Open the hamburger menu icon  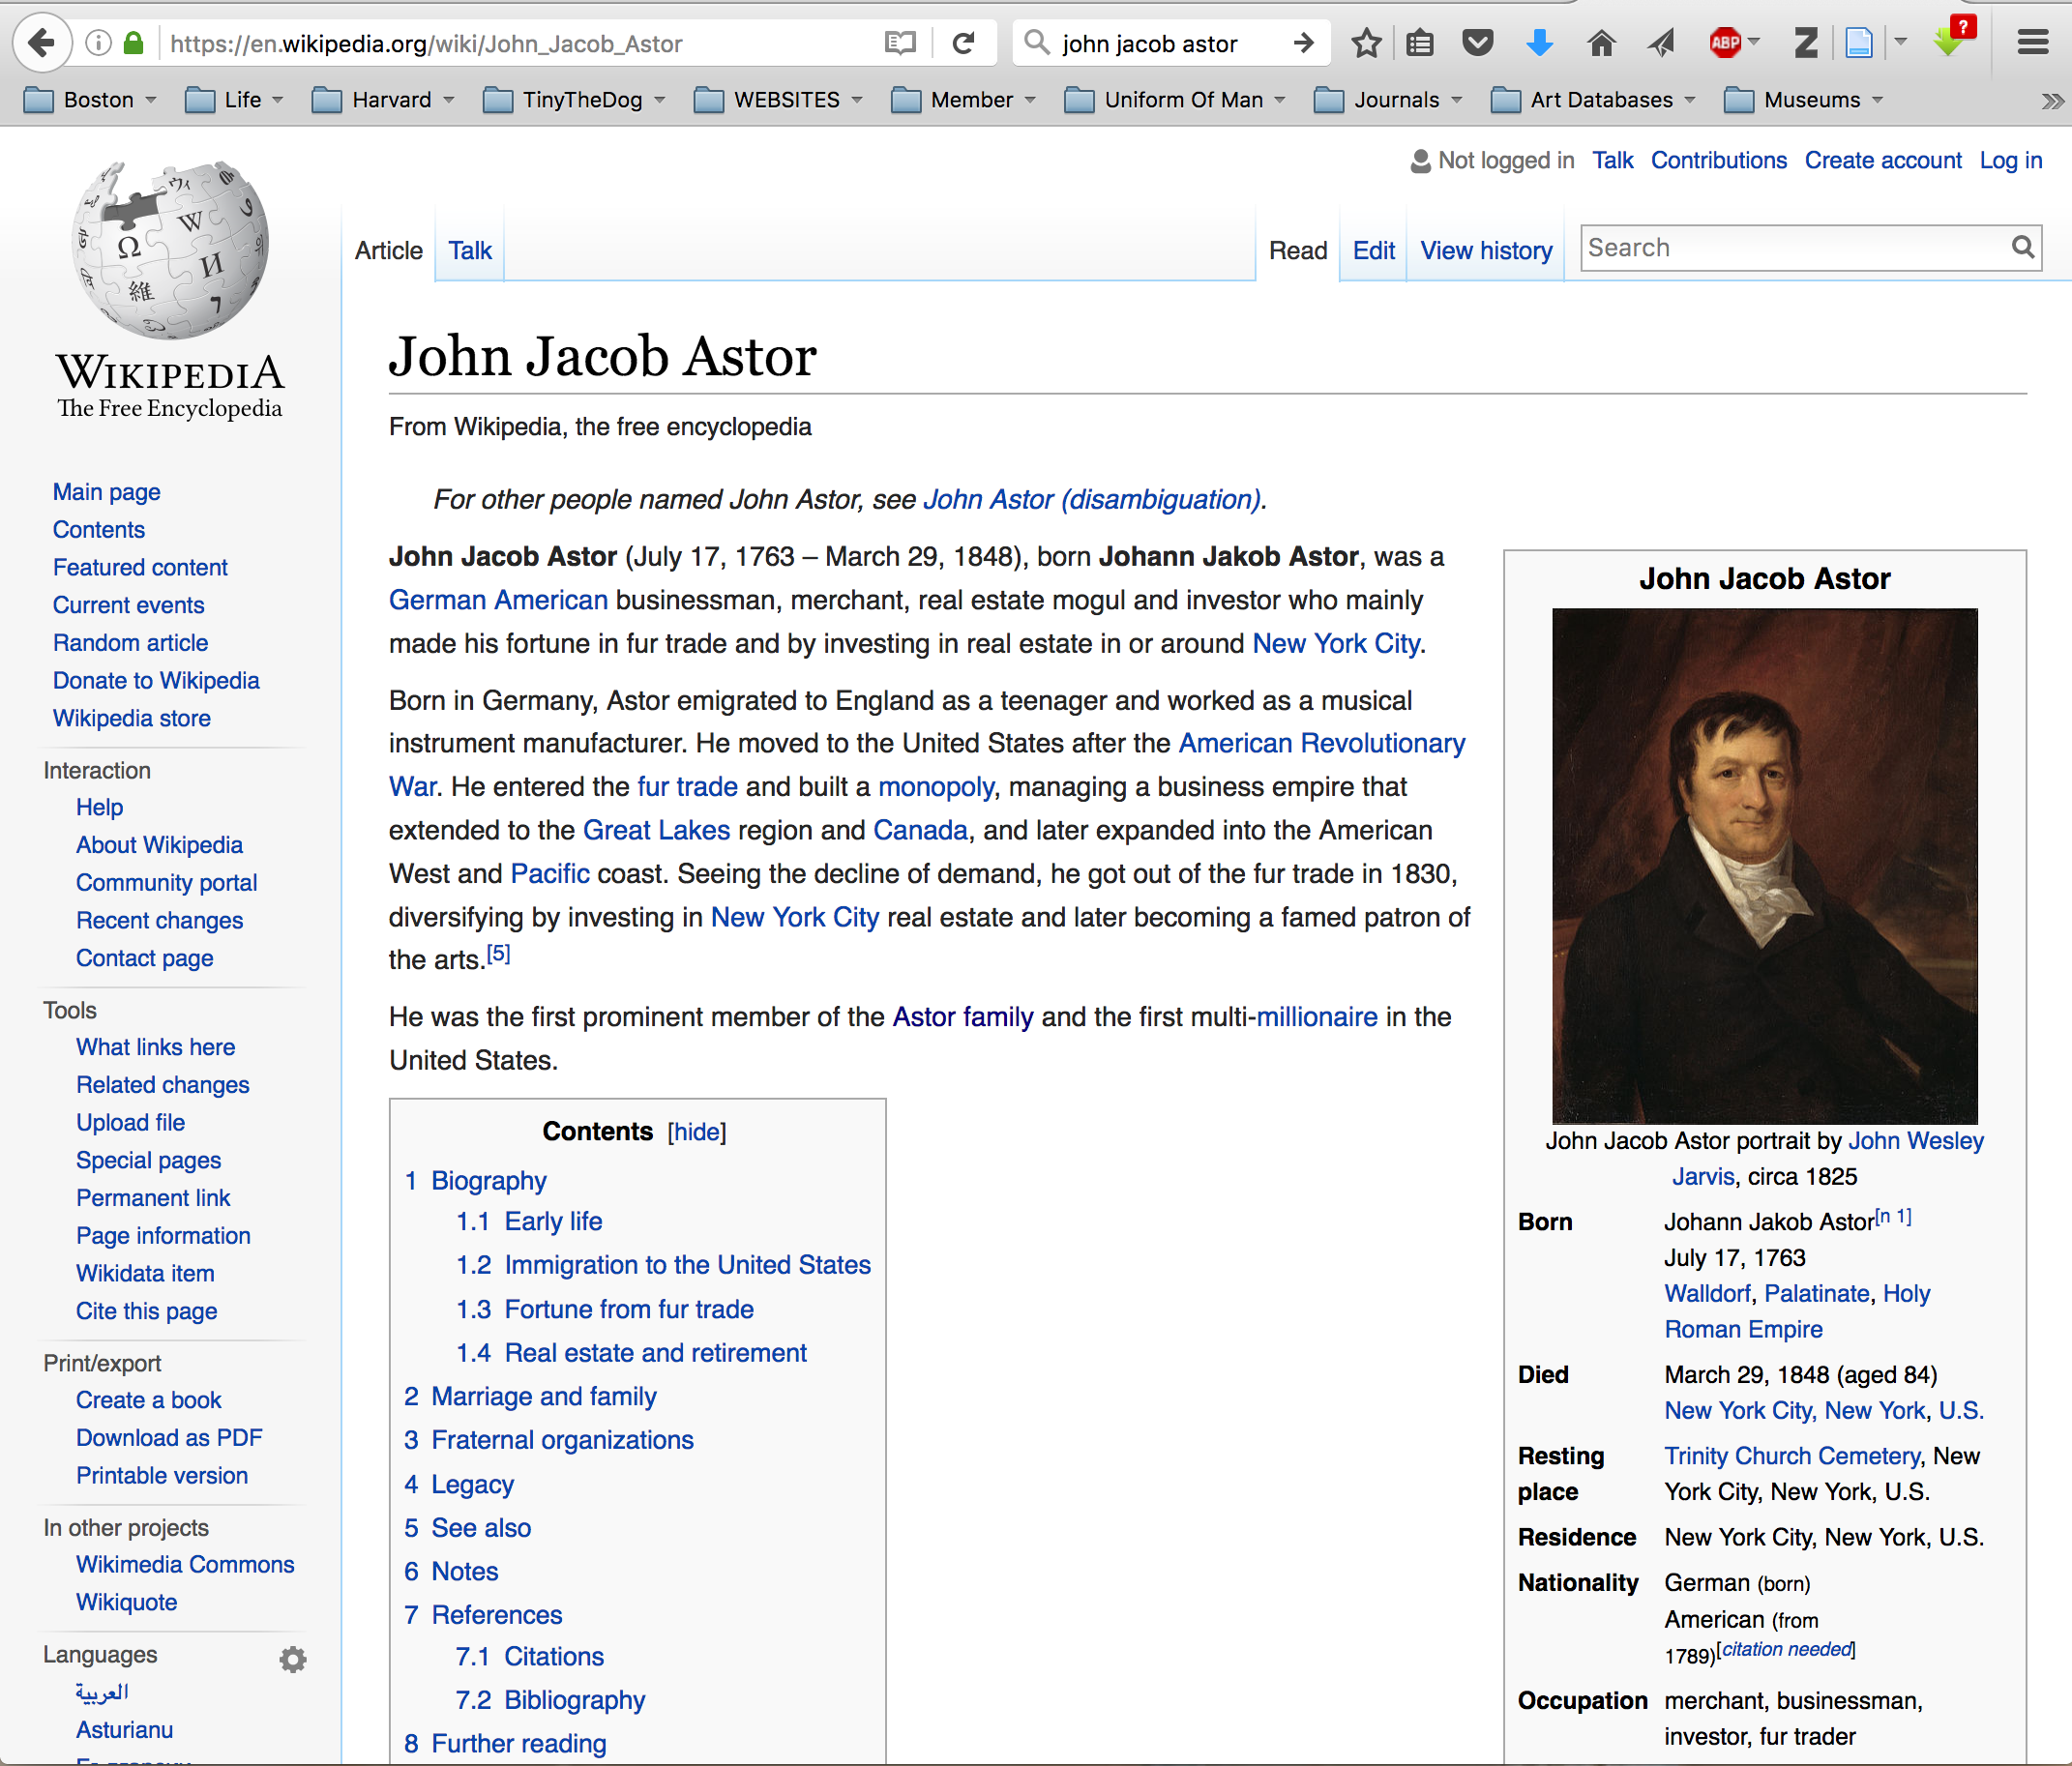[x=2032, y=43]
